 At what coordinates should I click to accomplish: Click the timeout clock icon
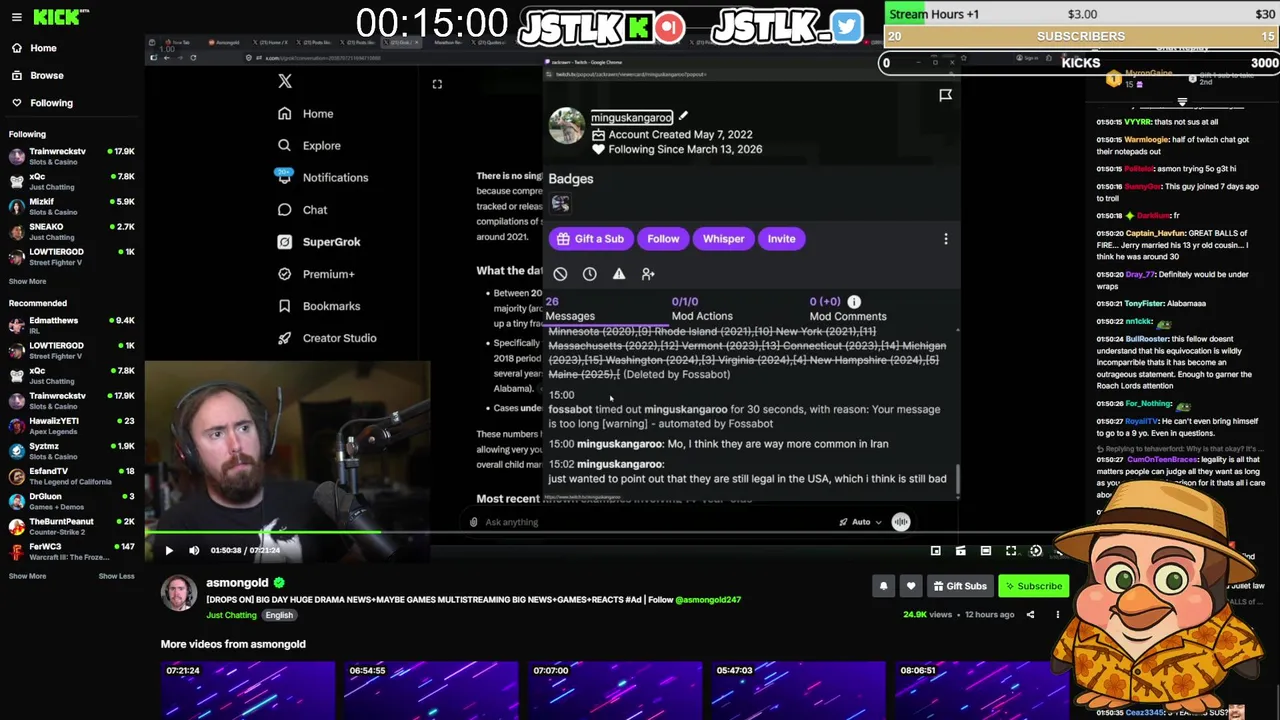(x=590, y=274)
